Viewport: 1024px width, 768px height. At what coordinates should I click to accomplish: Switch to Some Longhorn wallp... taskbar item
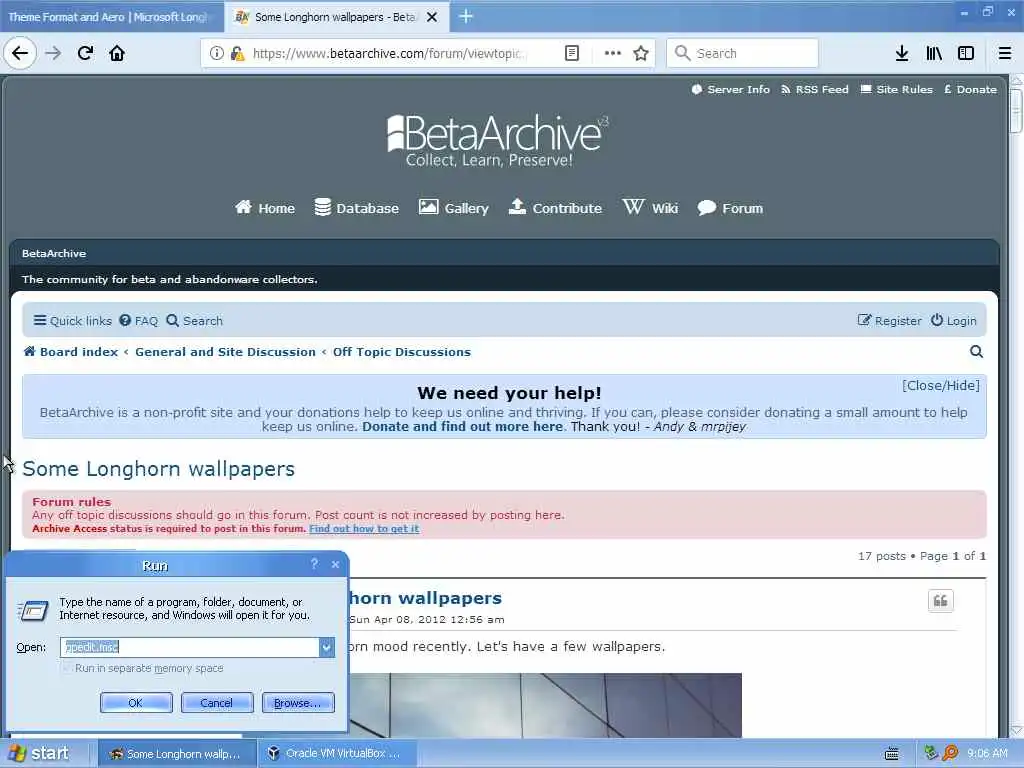[175, 754]
